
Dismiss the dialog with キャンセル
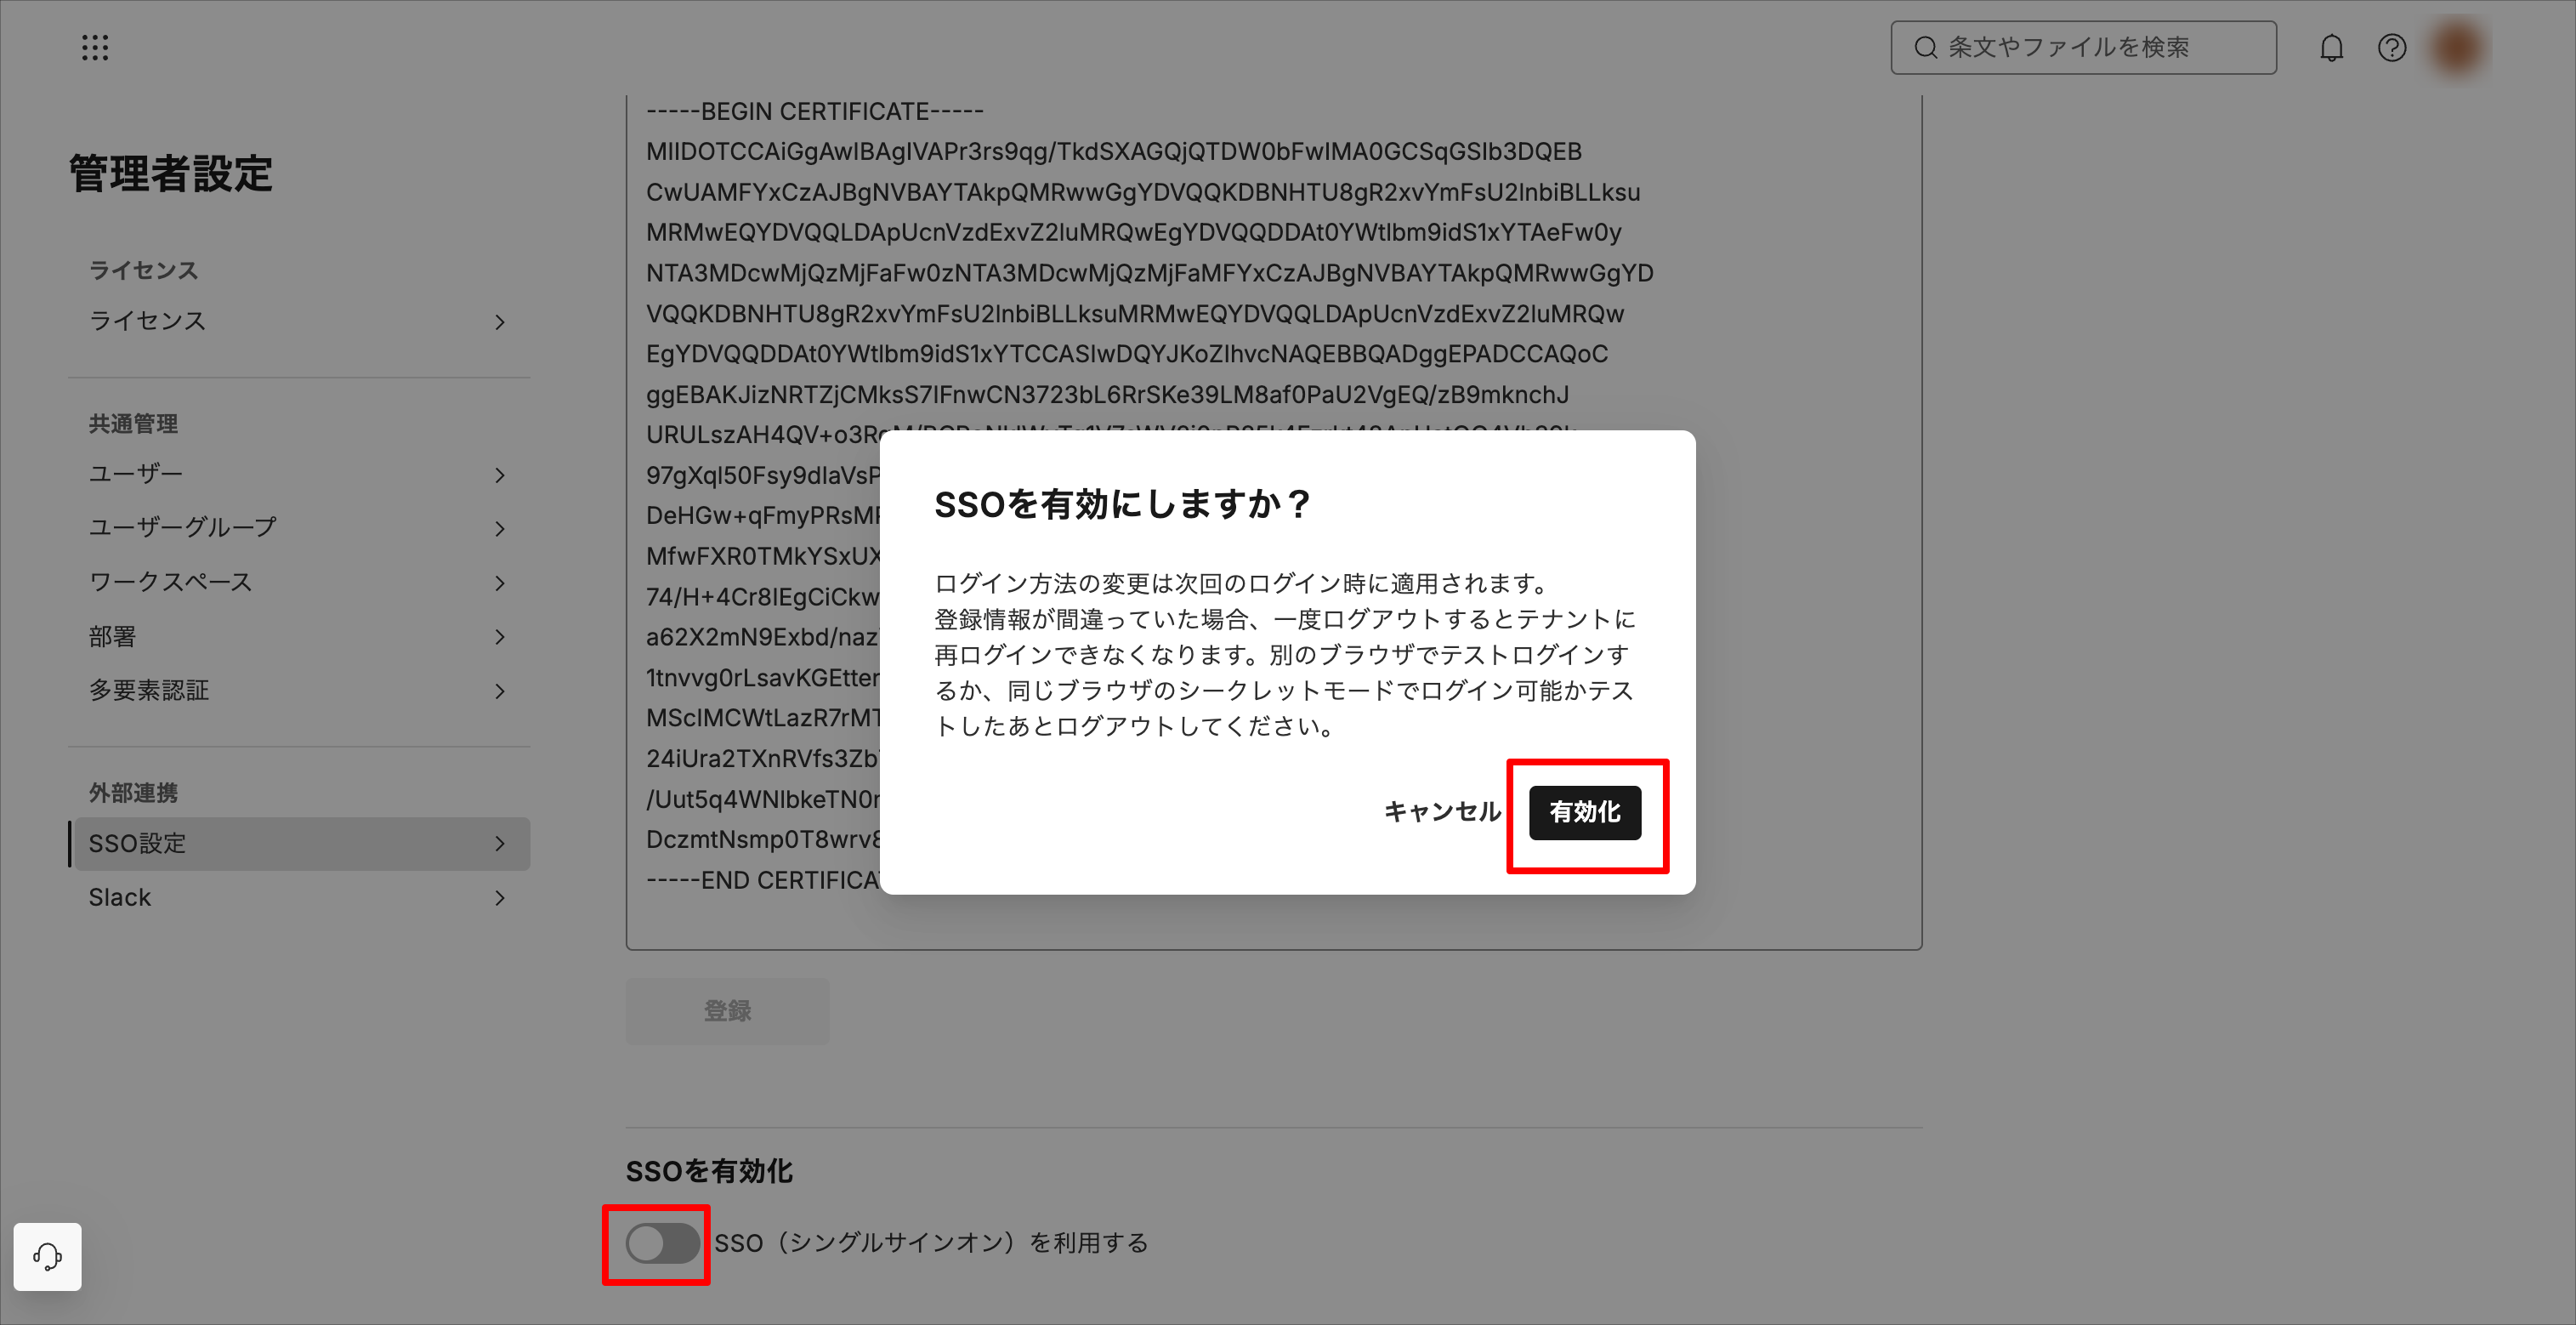click(x=1442, y=812)
